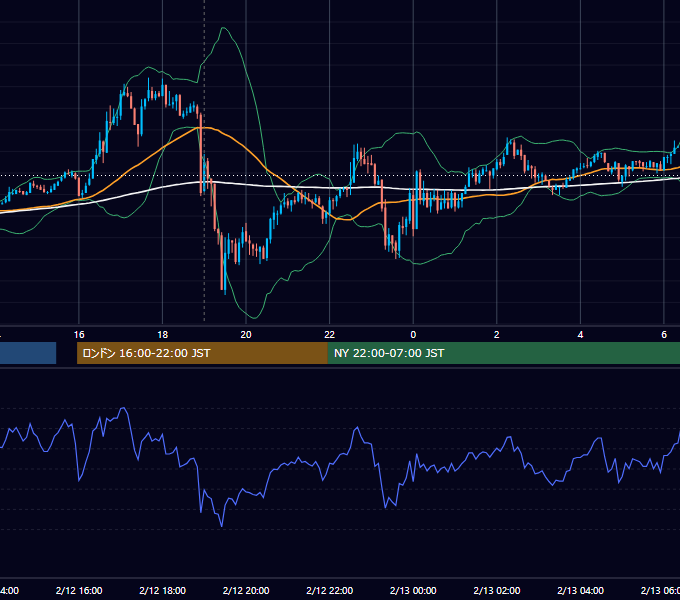Select the NY 22:00-07:00 JST session bar
Image resolution: width=680 pixels, height=600 pixels.
[503, 353]
